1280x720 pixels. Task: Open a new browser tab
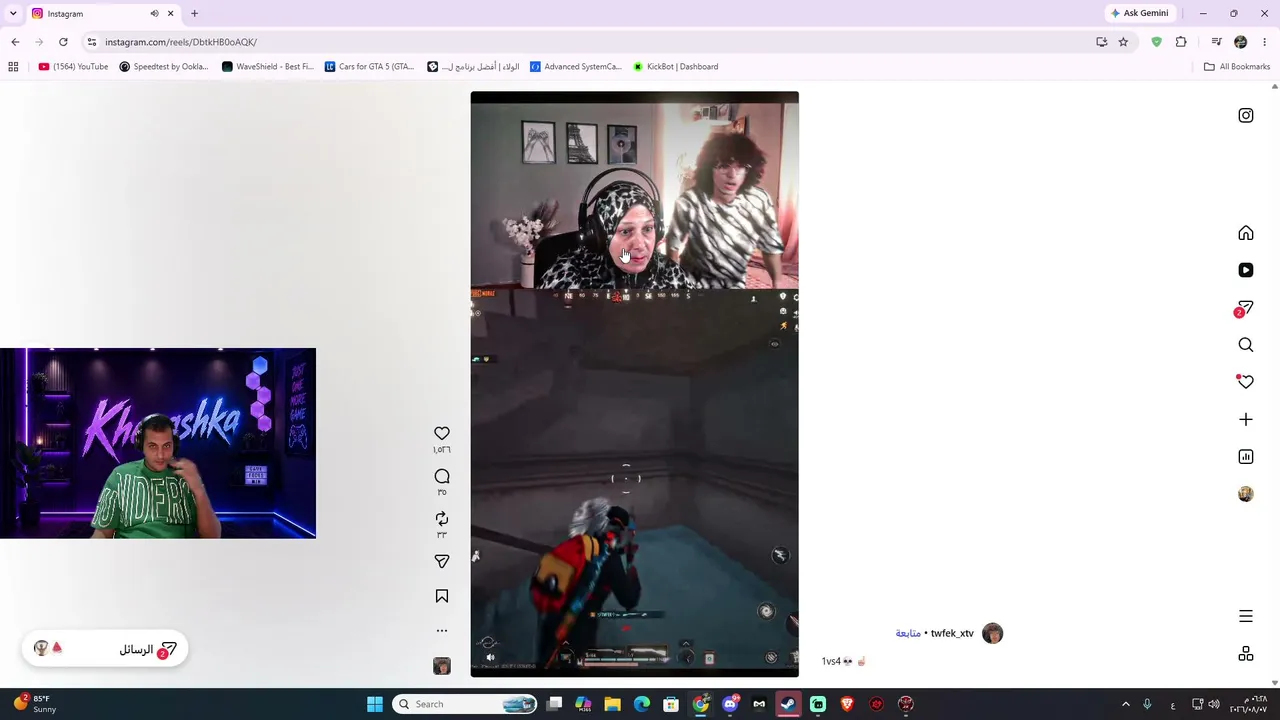pyautogui.click(x=194, y=14)
